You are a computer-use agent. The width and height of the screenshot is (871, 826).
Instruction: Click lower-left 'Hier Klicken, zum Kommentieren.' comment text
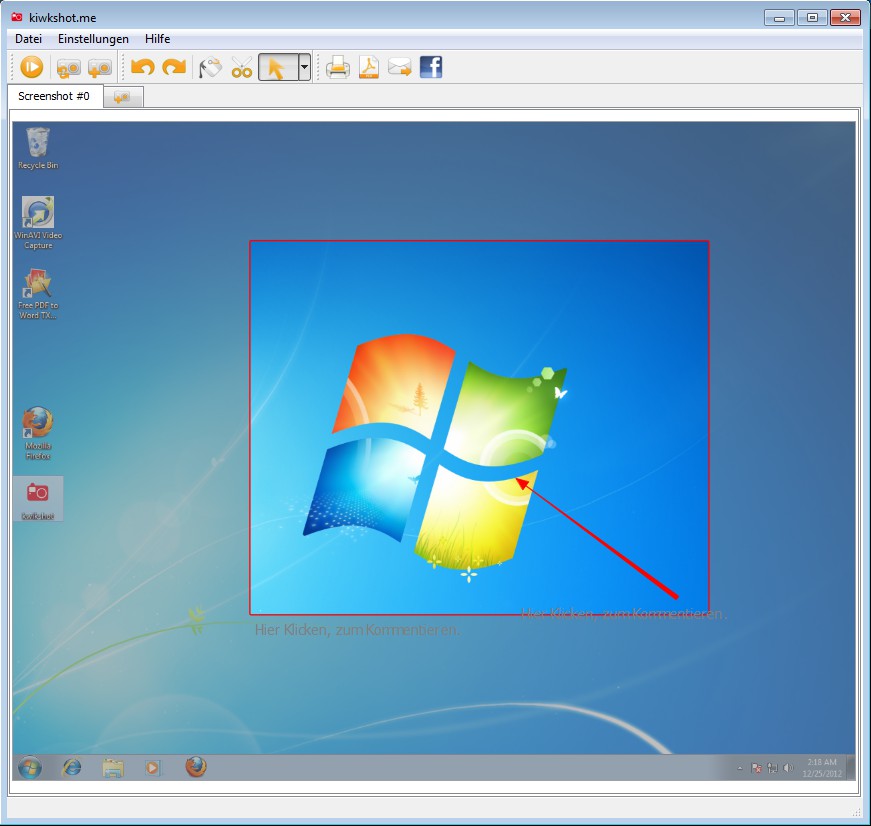(x=357, y=630)
